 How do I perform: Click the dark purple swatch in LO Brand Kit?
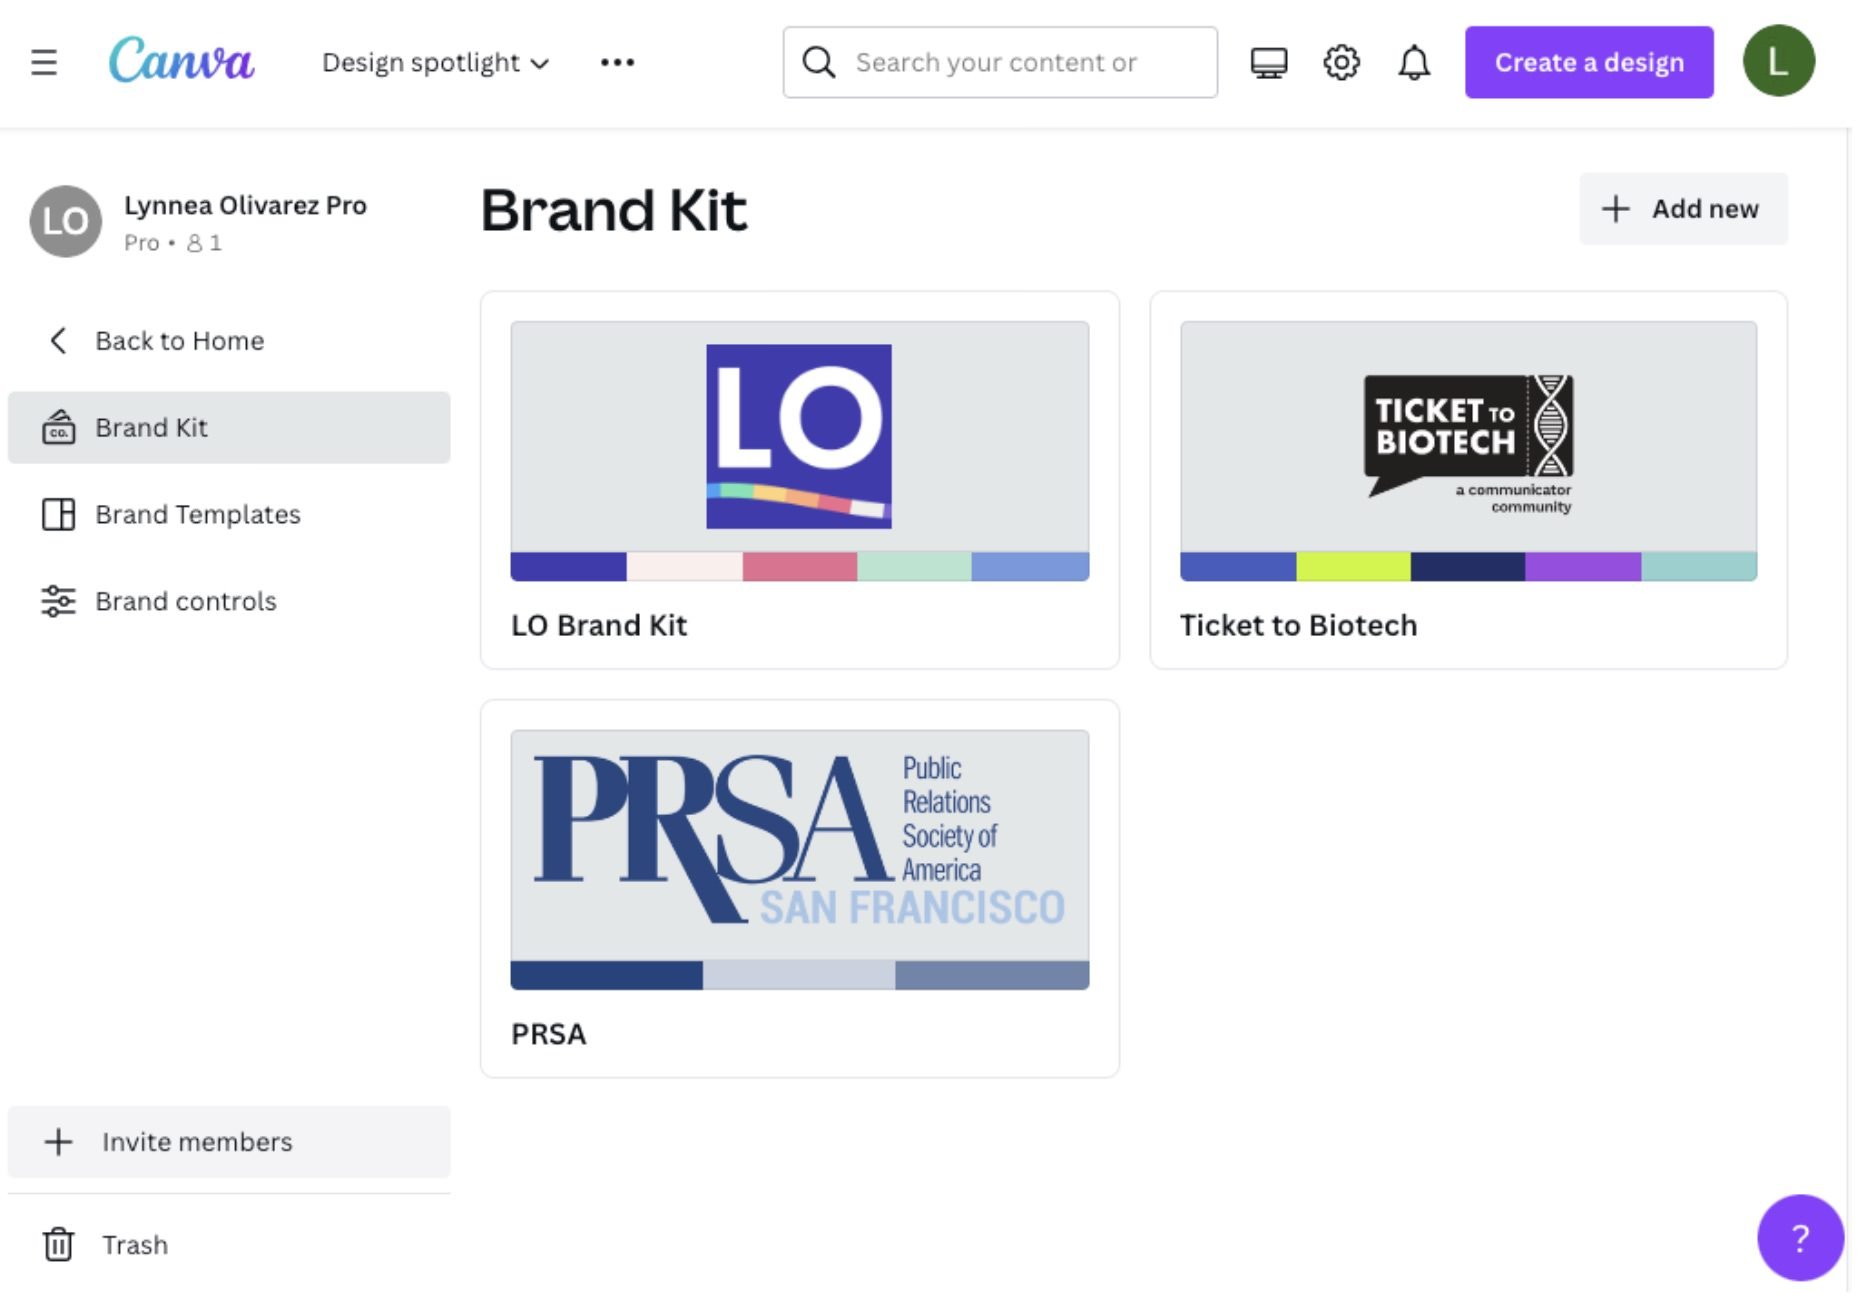568,567
